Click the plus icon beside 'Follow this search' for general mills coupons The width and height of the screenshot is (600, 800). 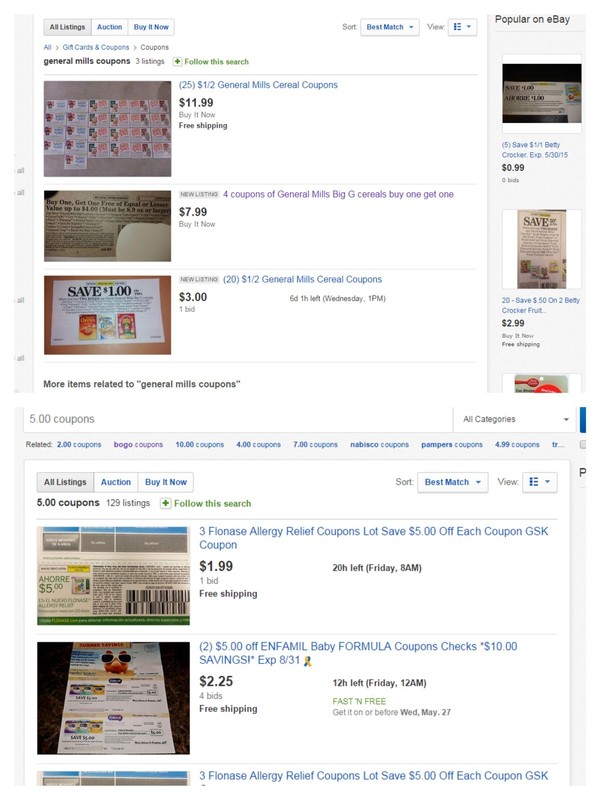click(x=177, y=62)
